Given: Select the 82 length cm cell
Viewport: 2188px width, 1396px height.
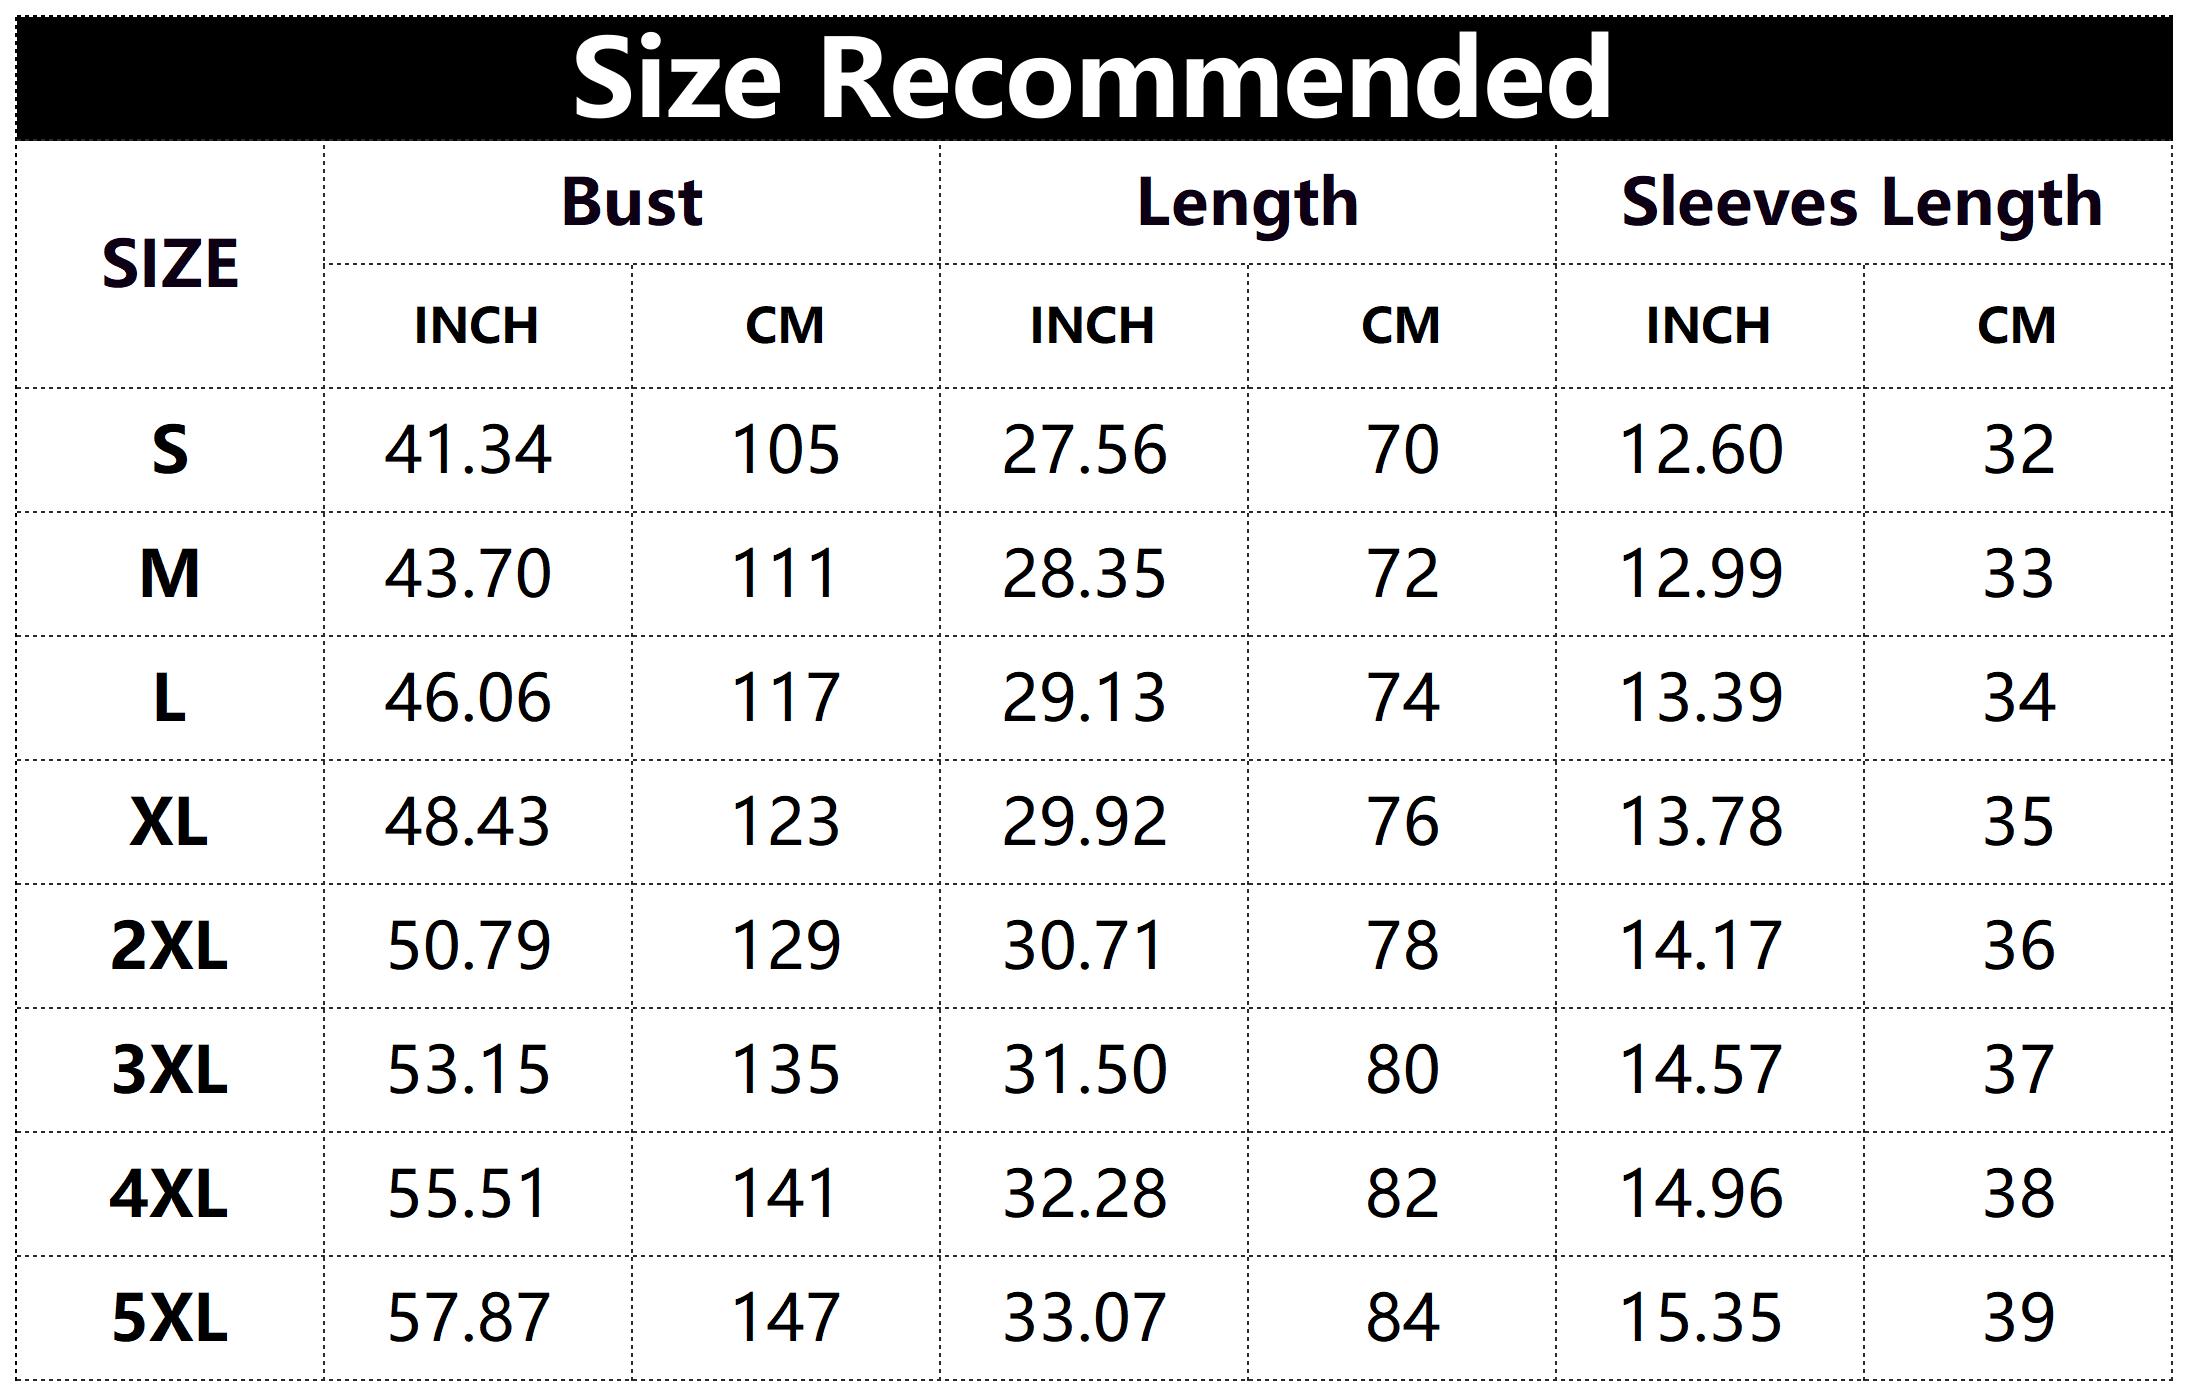Looking at the screenshot, I should click(1402, 1194).
